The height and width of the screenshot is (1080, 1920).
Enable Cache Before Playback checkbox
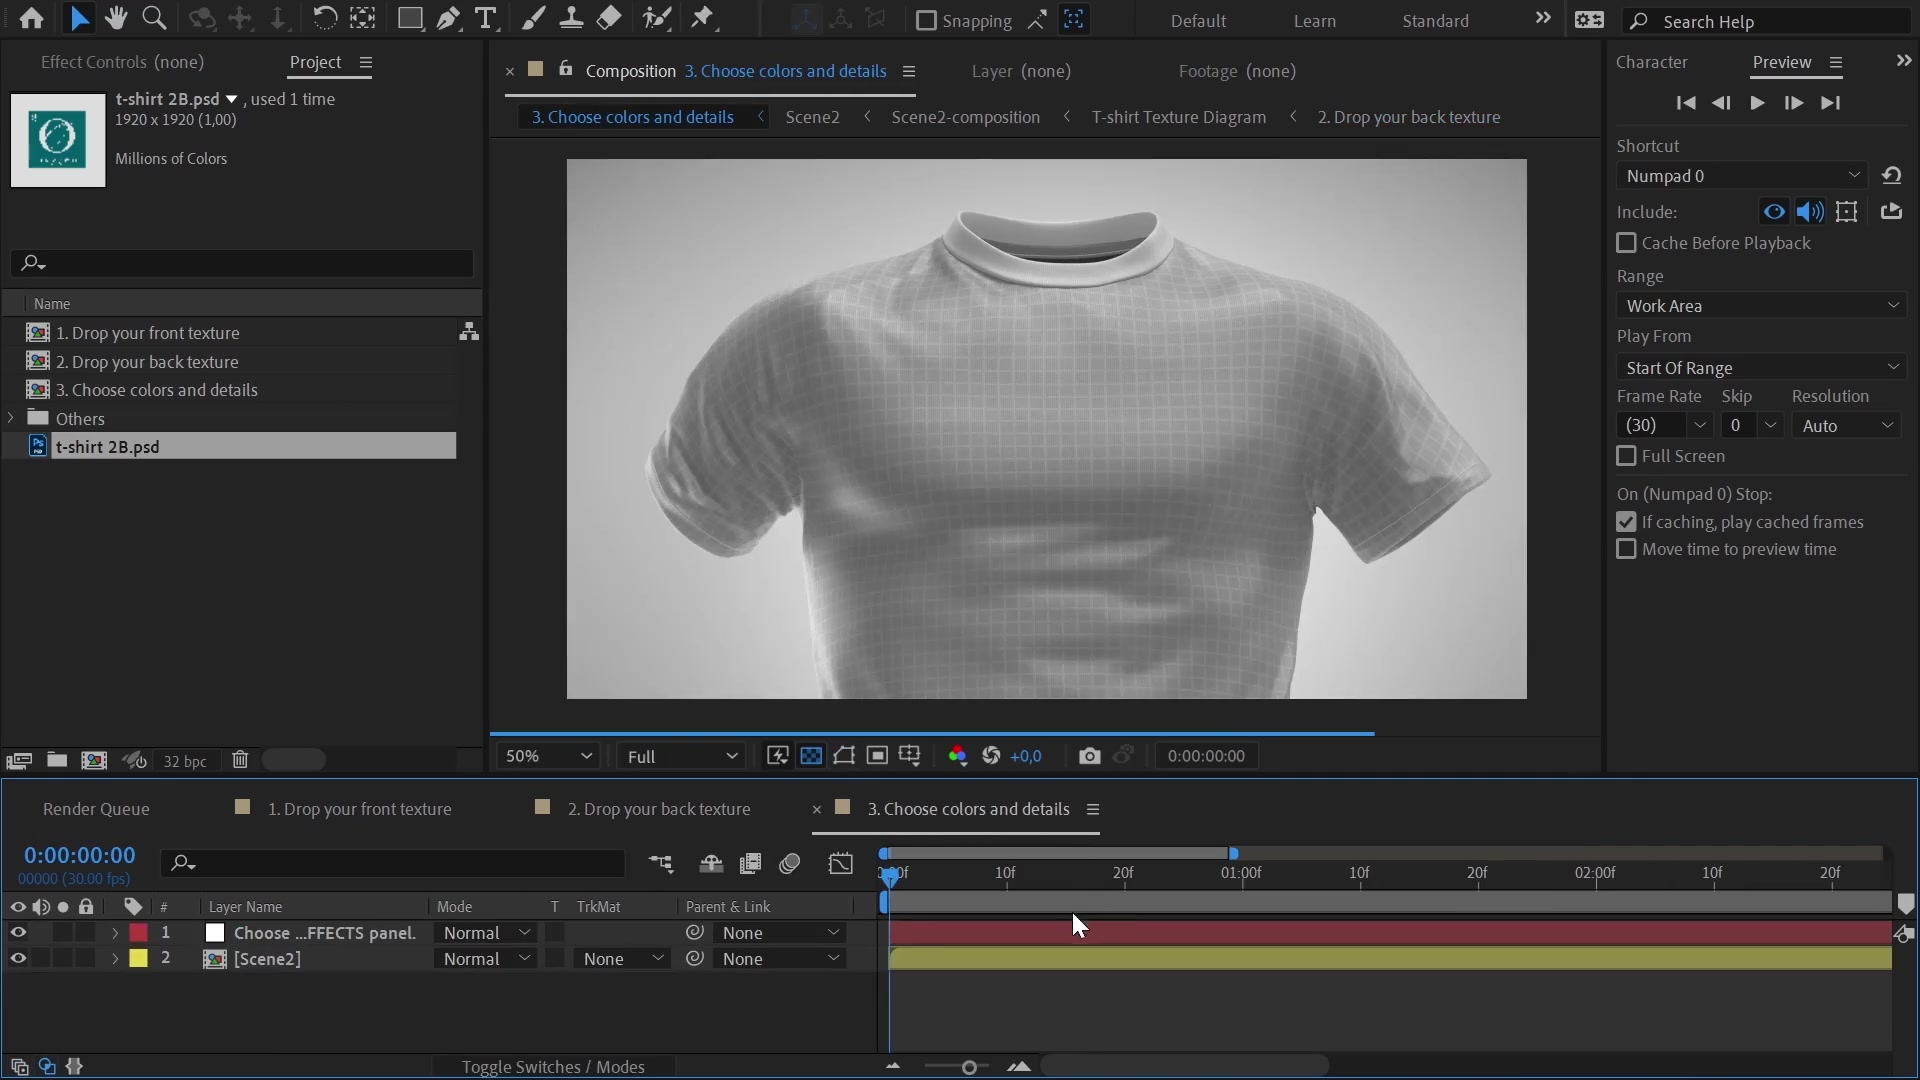coord(1625,241)
